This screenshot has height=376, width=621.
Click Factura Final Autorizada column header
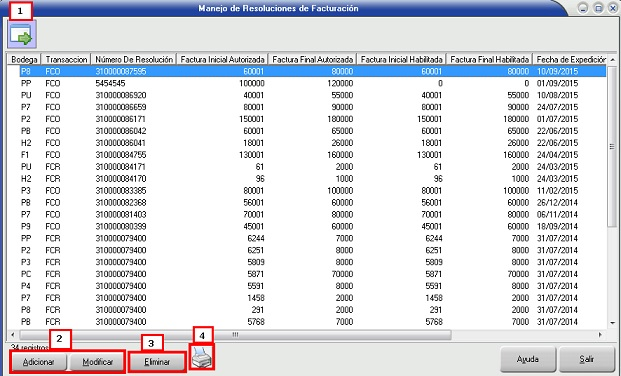click(x=312, y=59)
